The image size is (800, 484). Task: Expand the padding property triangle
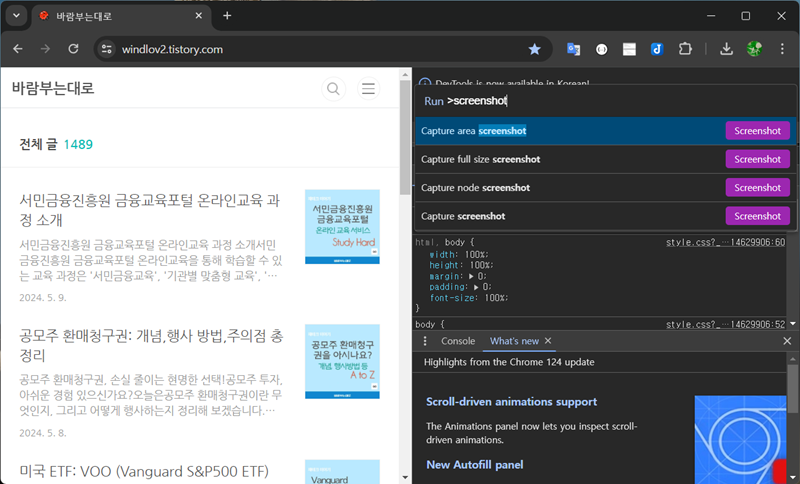476,287
